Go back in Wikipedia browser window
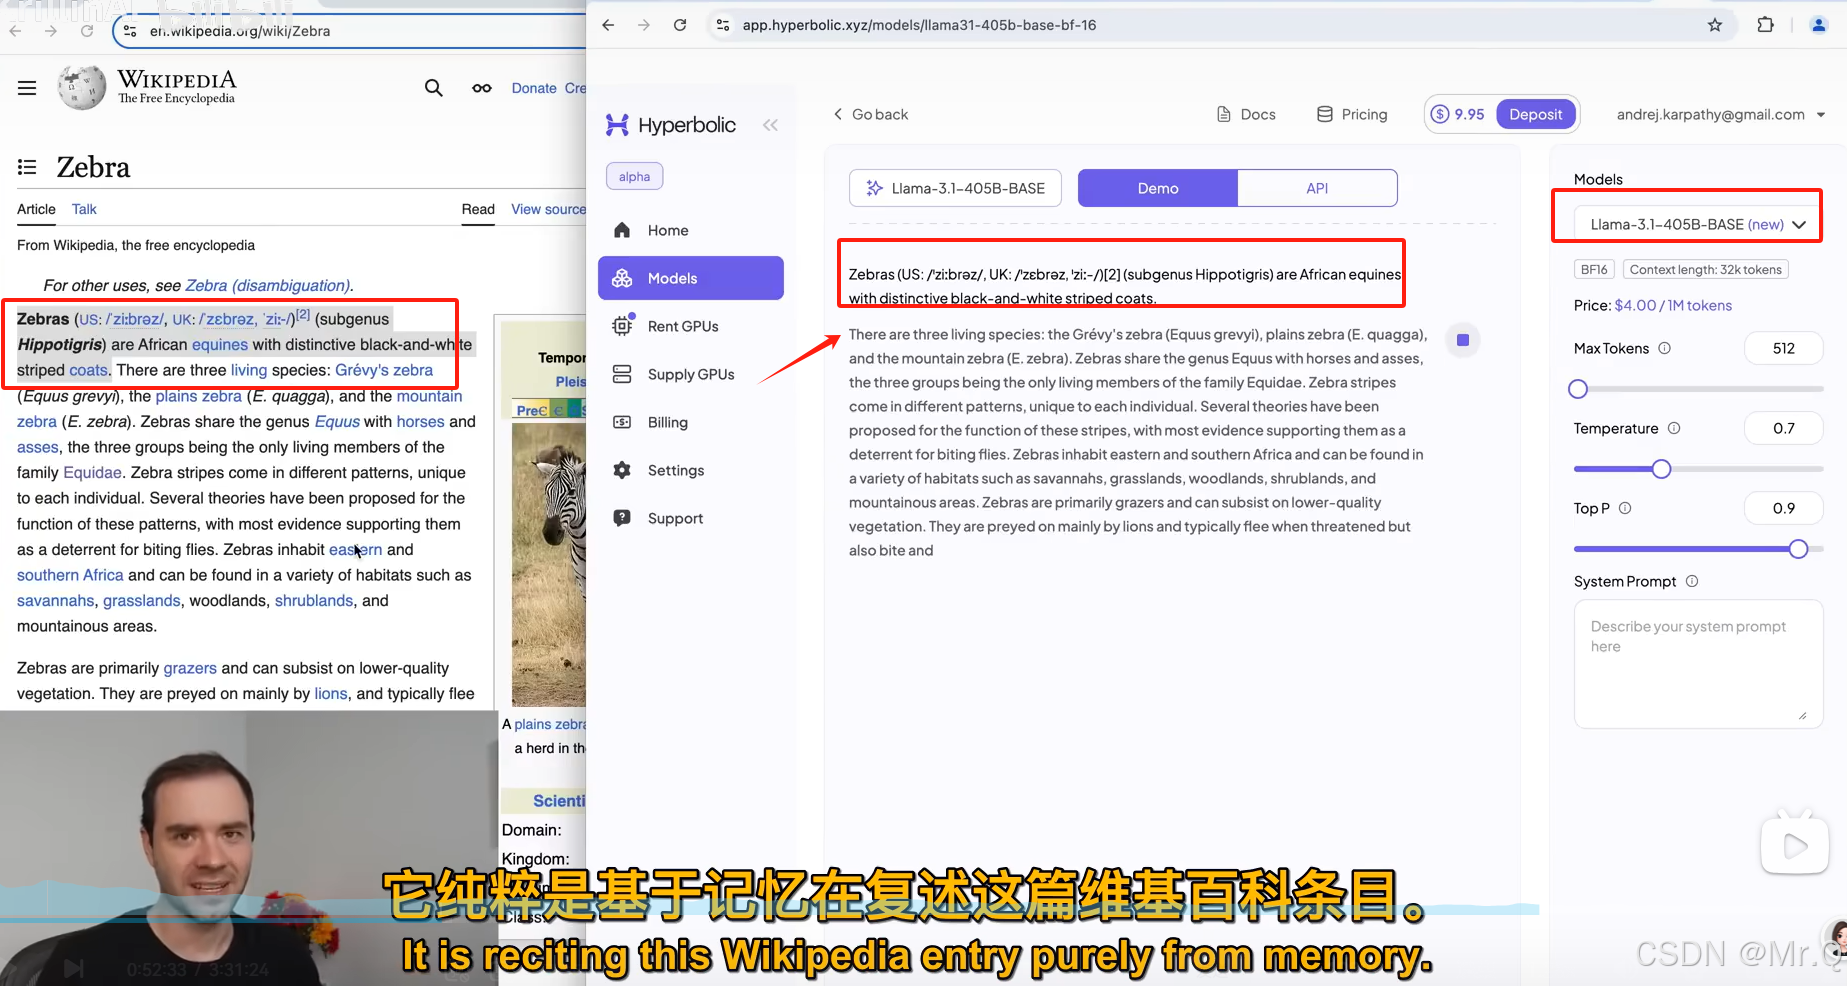The height and width of the screenshot is (986, 1847). pyautogui.click(x=15, y=31)
